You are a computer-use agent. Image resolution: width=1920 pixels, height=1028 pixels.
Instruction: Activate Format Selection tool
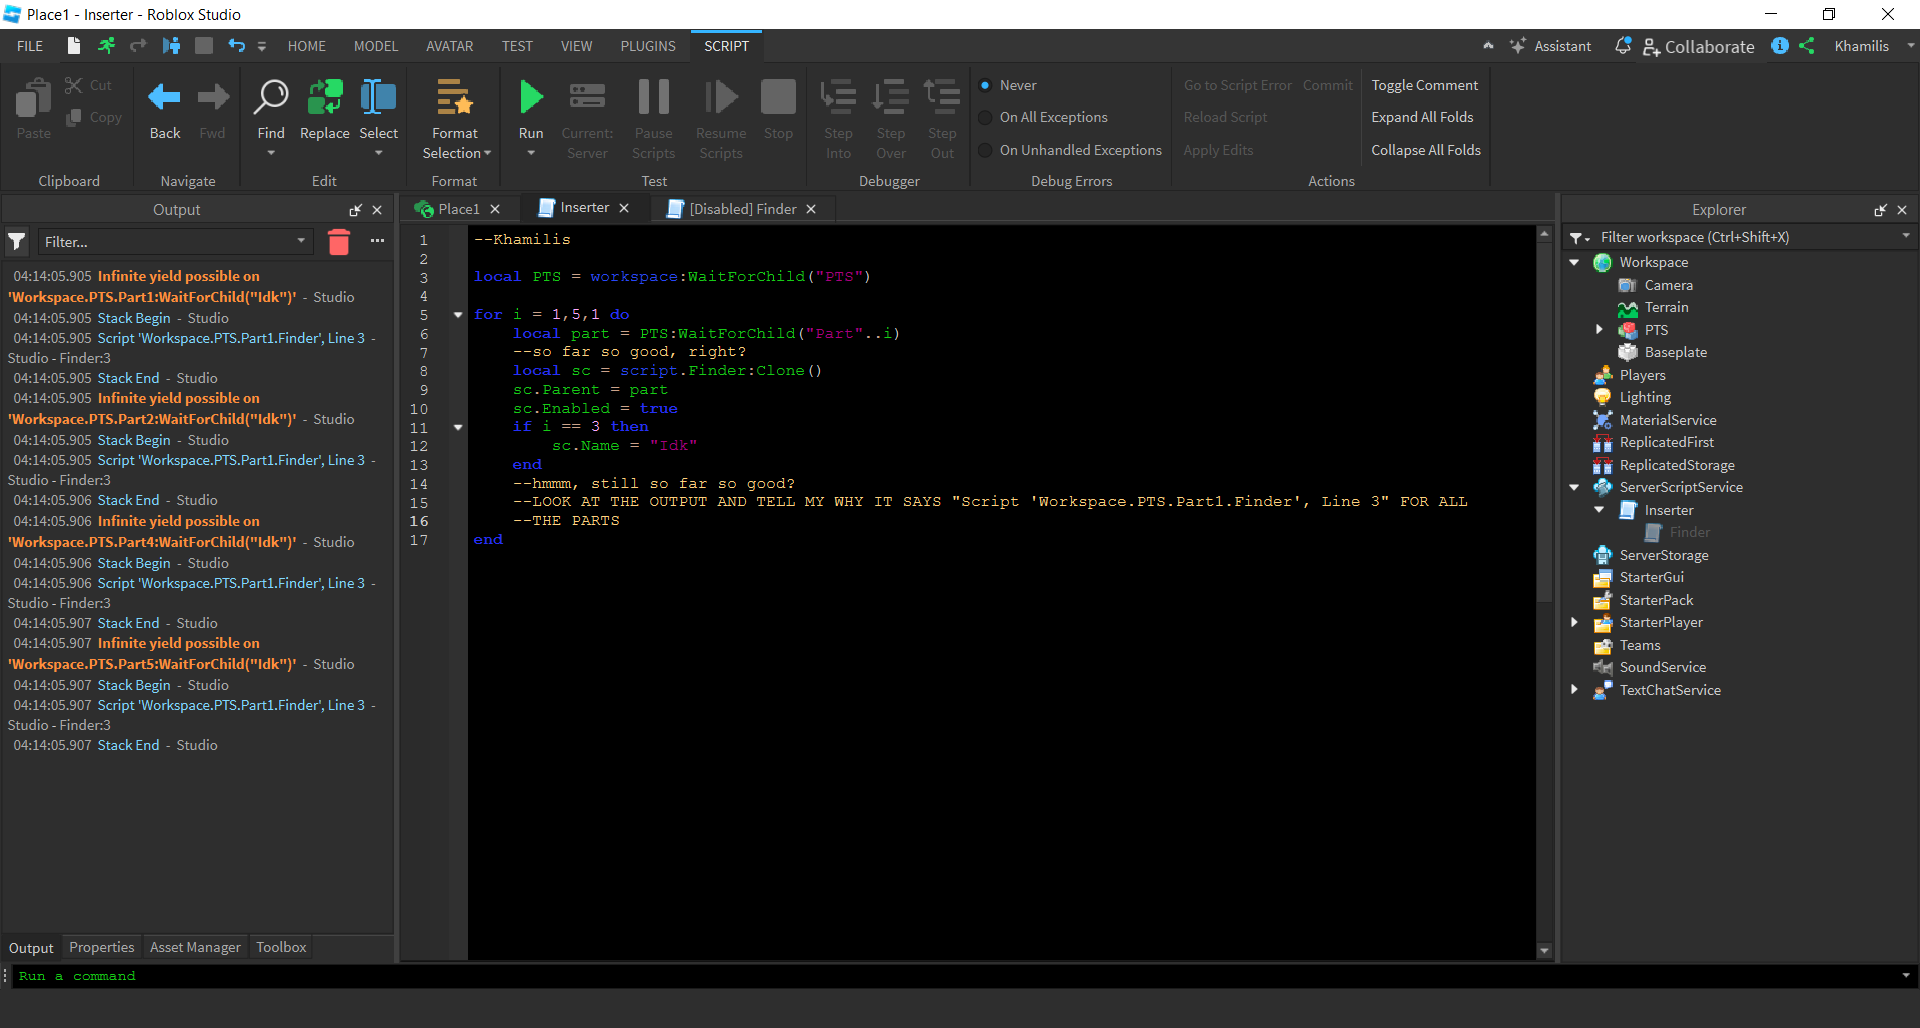pyautogui.click(x=455, y=110)
